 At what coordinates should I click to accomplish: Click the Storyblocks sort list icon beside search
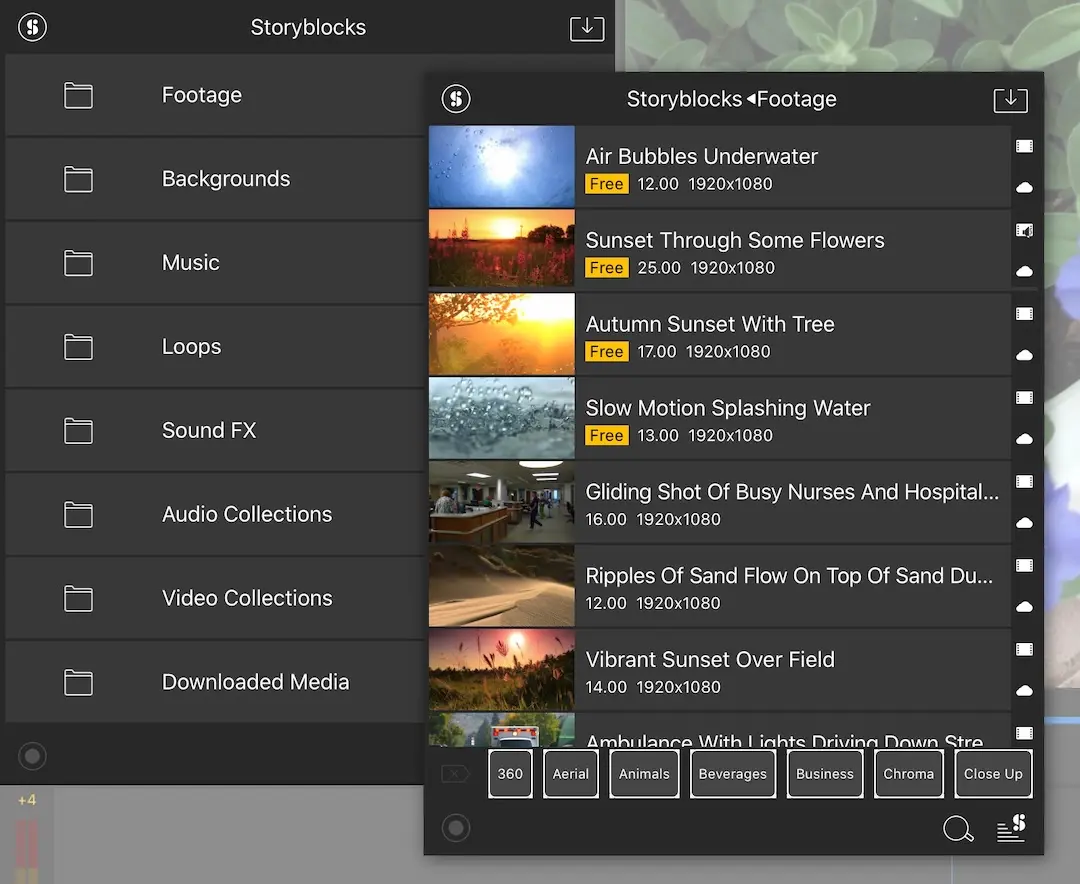(1011, 828)
